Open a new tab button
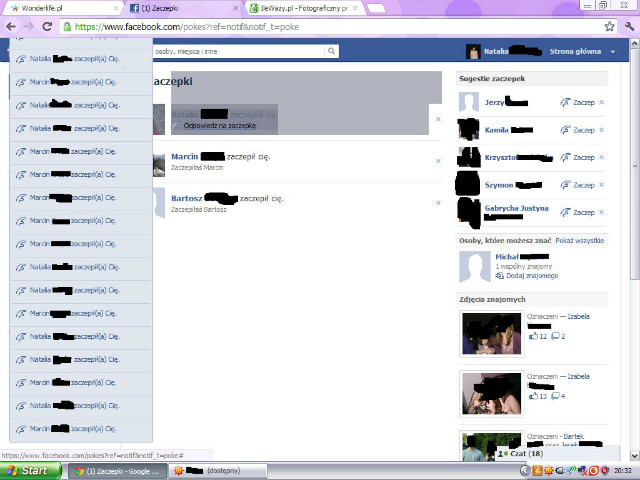This screenshot has height=480, width=640. click(x=375, y=8)
